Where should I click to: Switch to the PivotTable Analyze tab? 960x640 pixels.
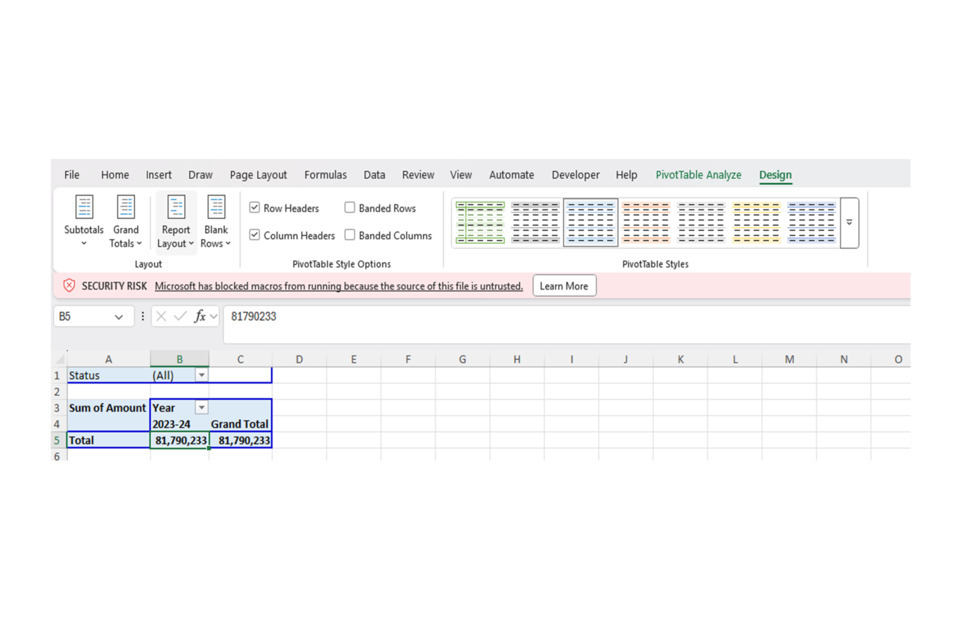[x=698, y=175]
